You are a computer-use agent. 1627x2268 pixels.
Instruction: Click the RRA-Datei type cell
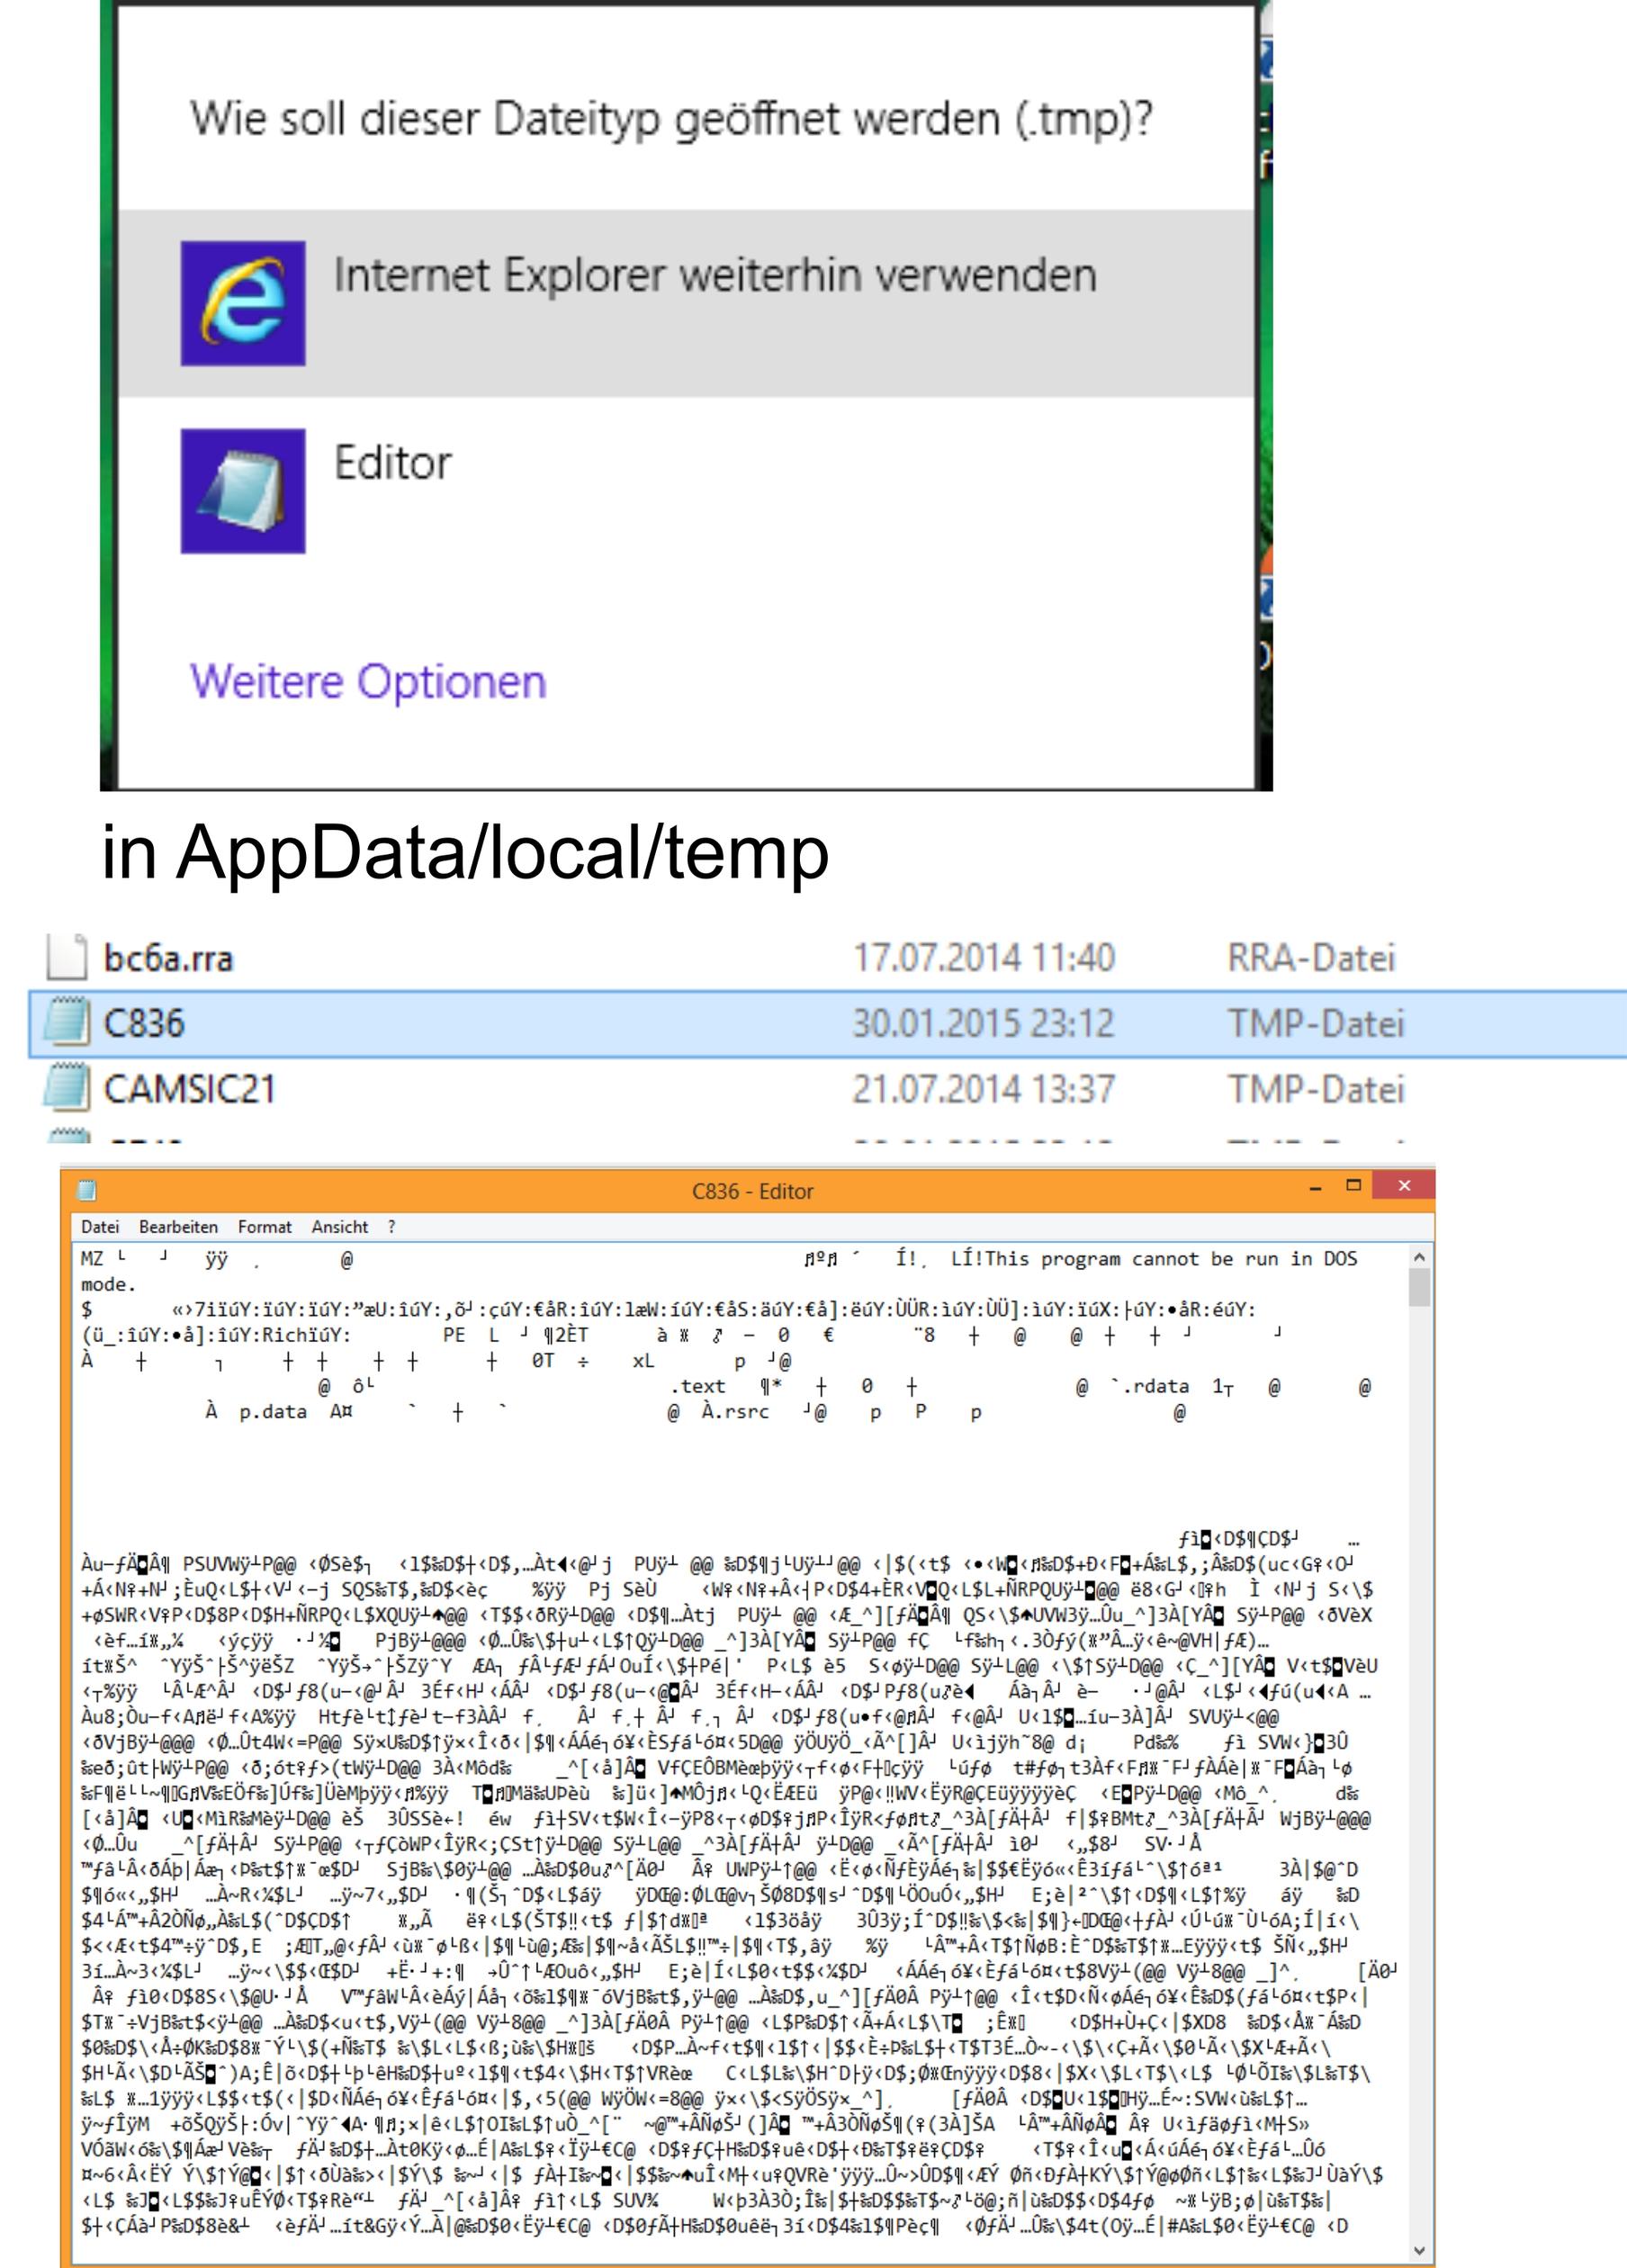pyautogui.click(x=1311, y=958)
